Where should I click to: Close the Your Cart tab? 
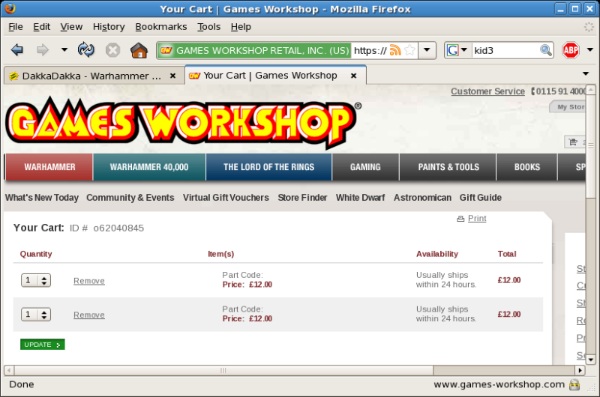[354, 76]
